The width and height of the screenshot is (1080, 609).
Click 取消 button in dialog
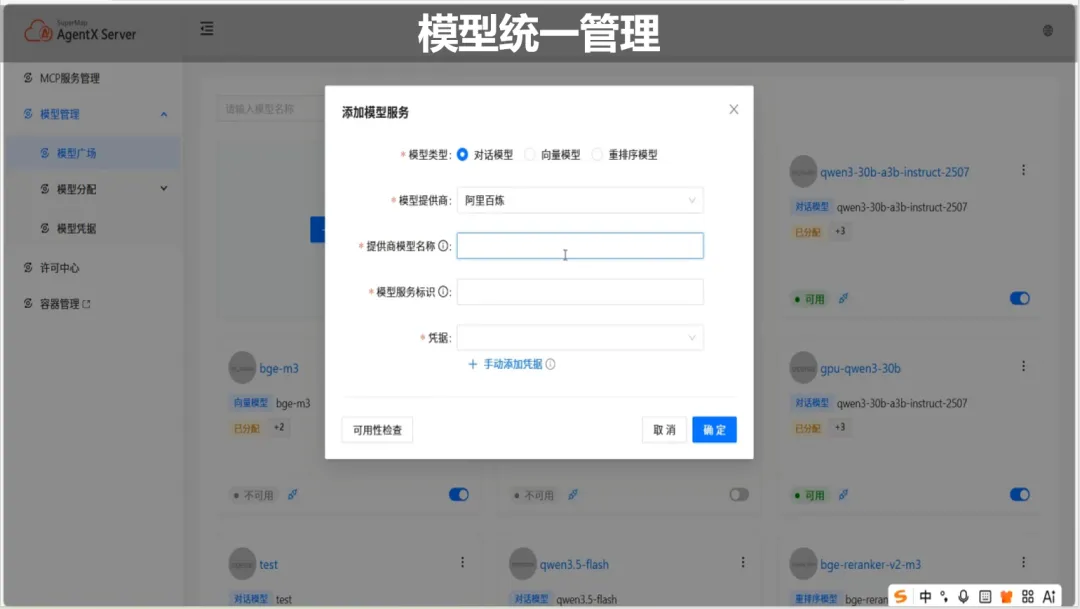[664, 430]
